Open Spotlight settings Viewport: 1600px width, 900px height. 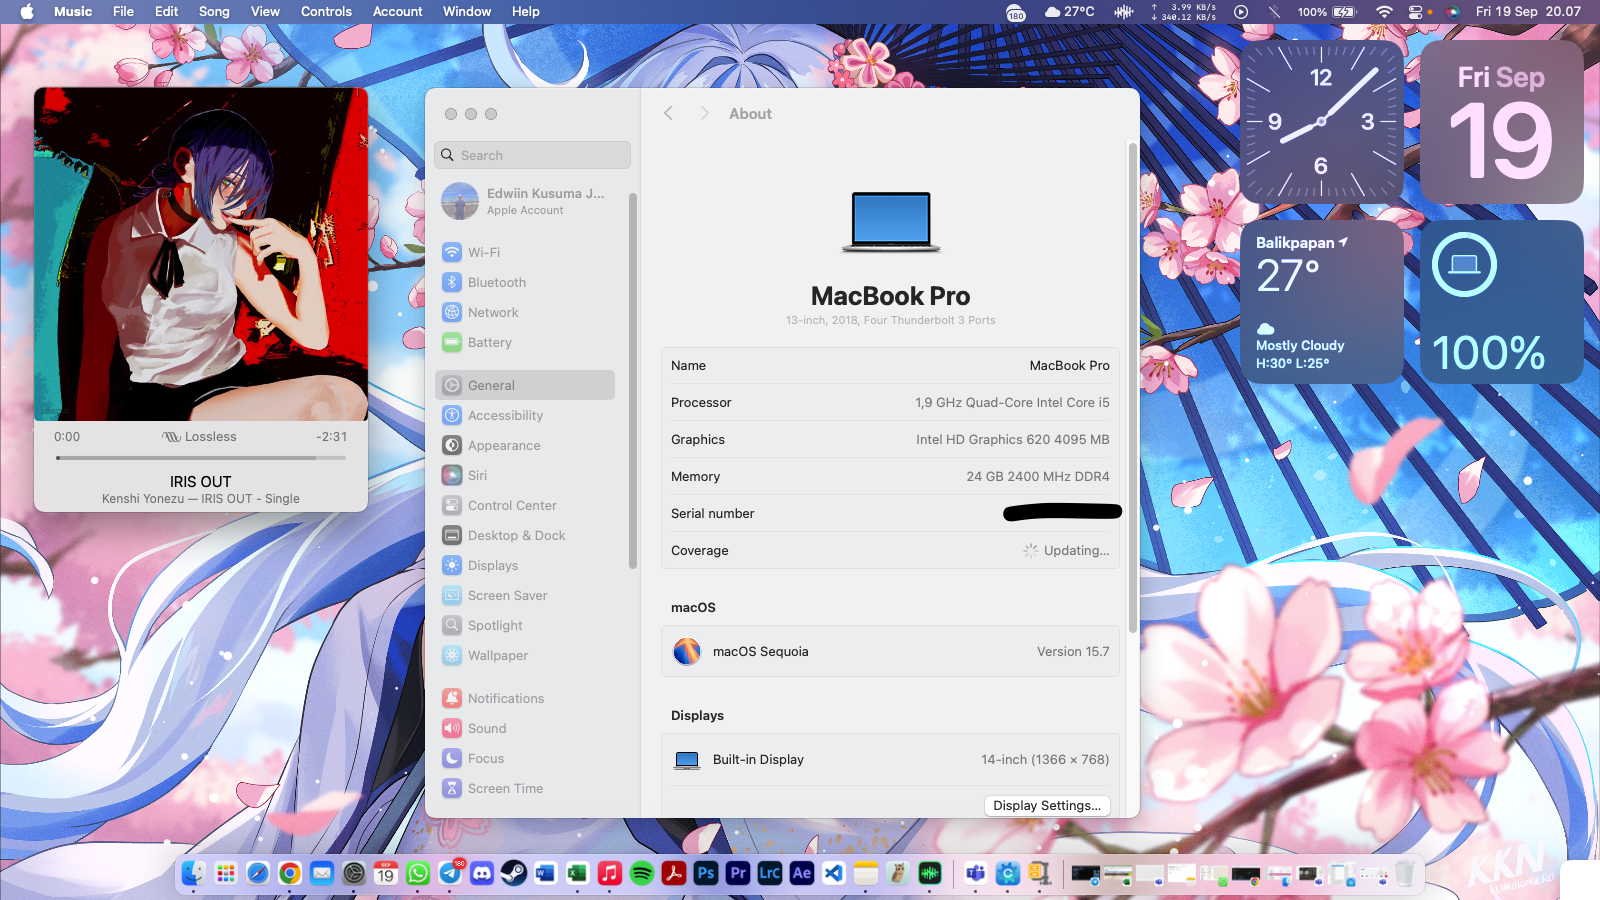[x=525, y=625]
